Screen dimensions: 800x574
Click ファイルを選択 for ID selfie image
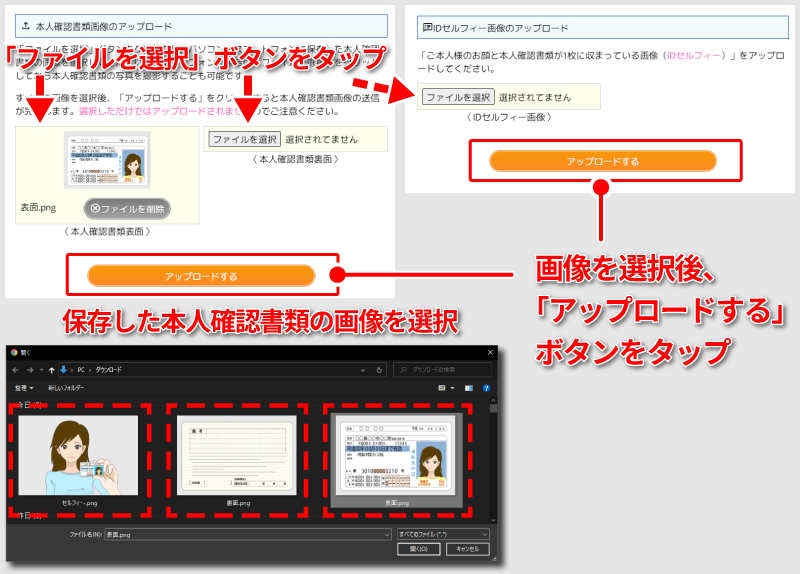[458, 97]
